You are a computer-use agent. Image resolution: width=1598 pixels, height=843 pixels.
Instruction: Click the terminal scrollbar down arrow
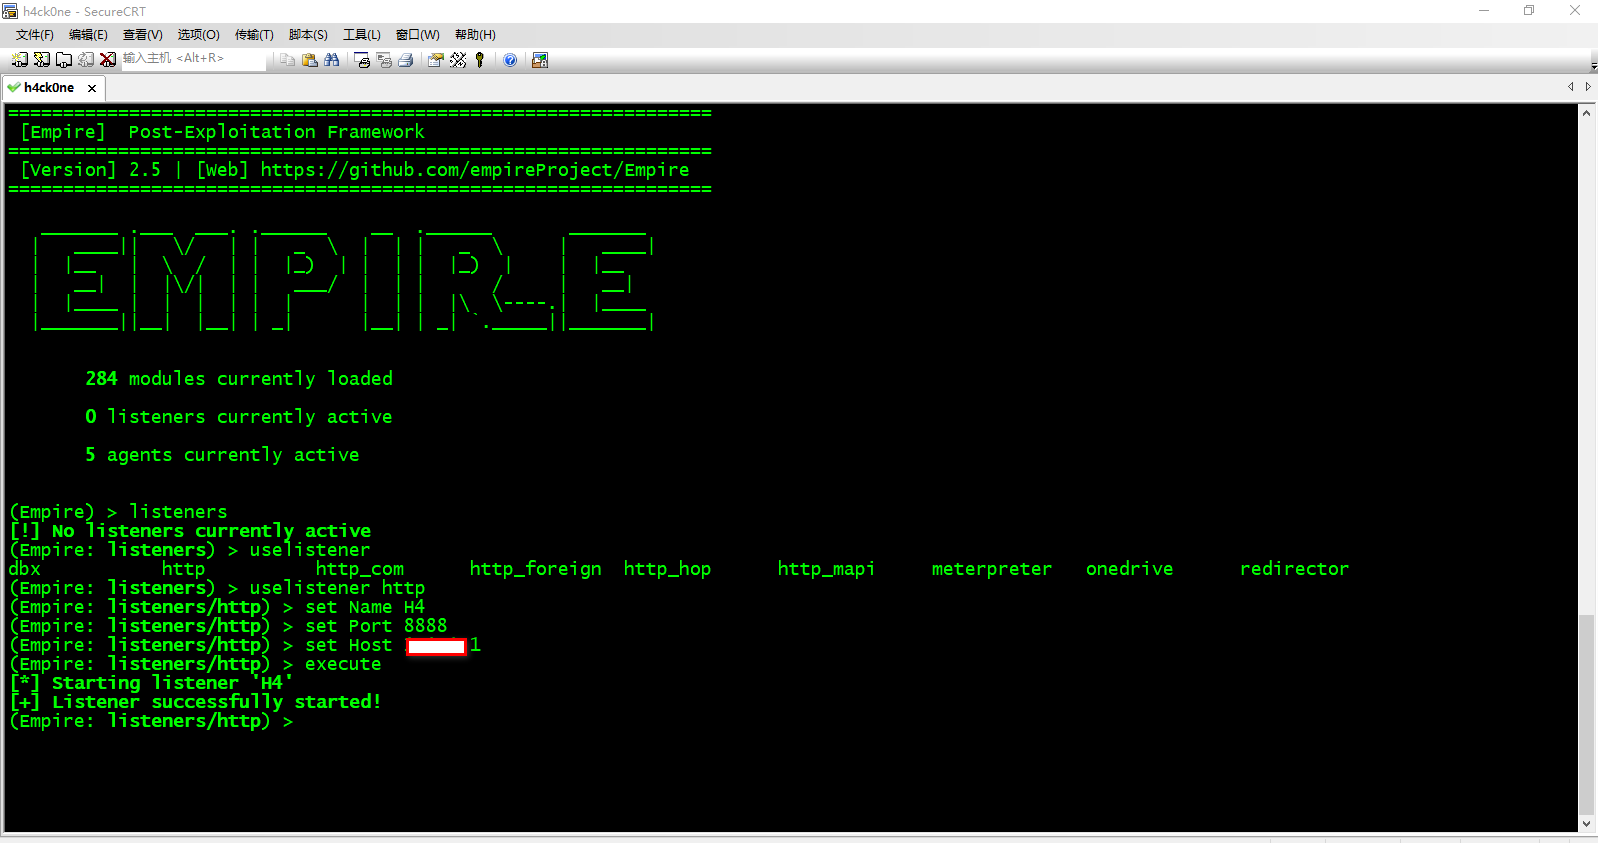(x=1587, y=824)
